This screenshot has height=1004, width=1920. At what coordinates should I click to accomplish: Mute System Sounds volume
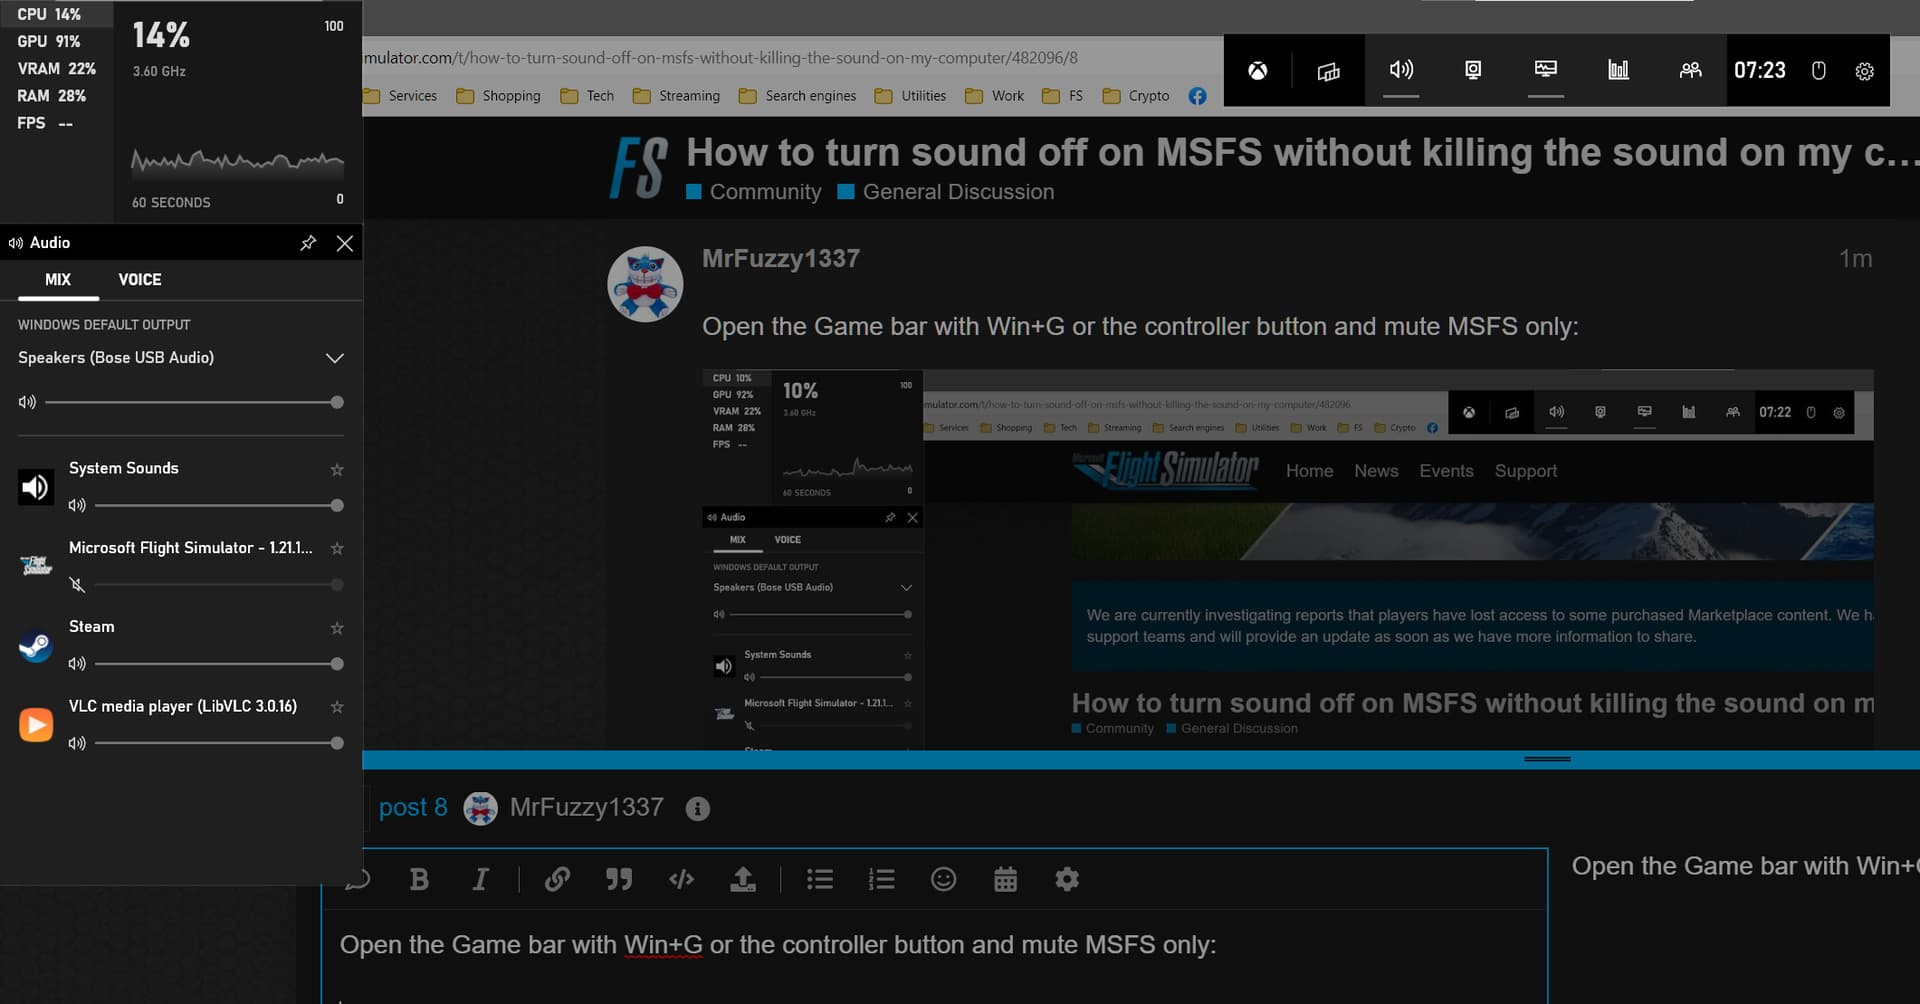[x=77, y=505]
